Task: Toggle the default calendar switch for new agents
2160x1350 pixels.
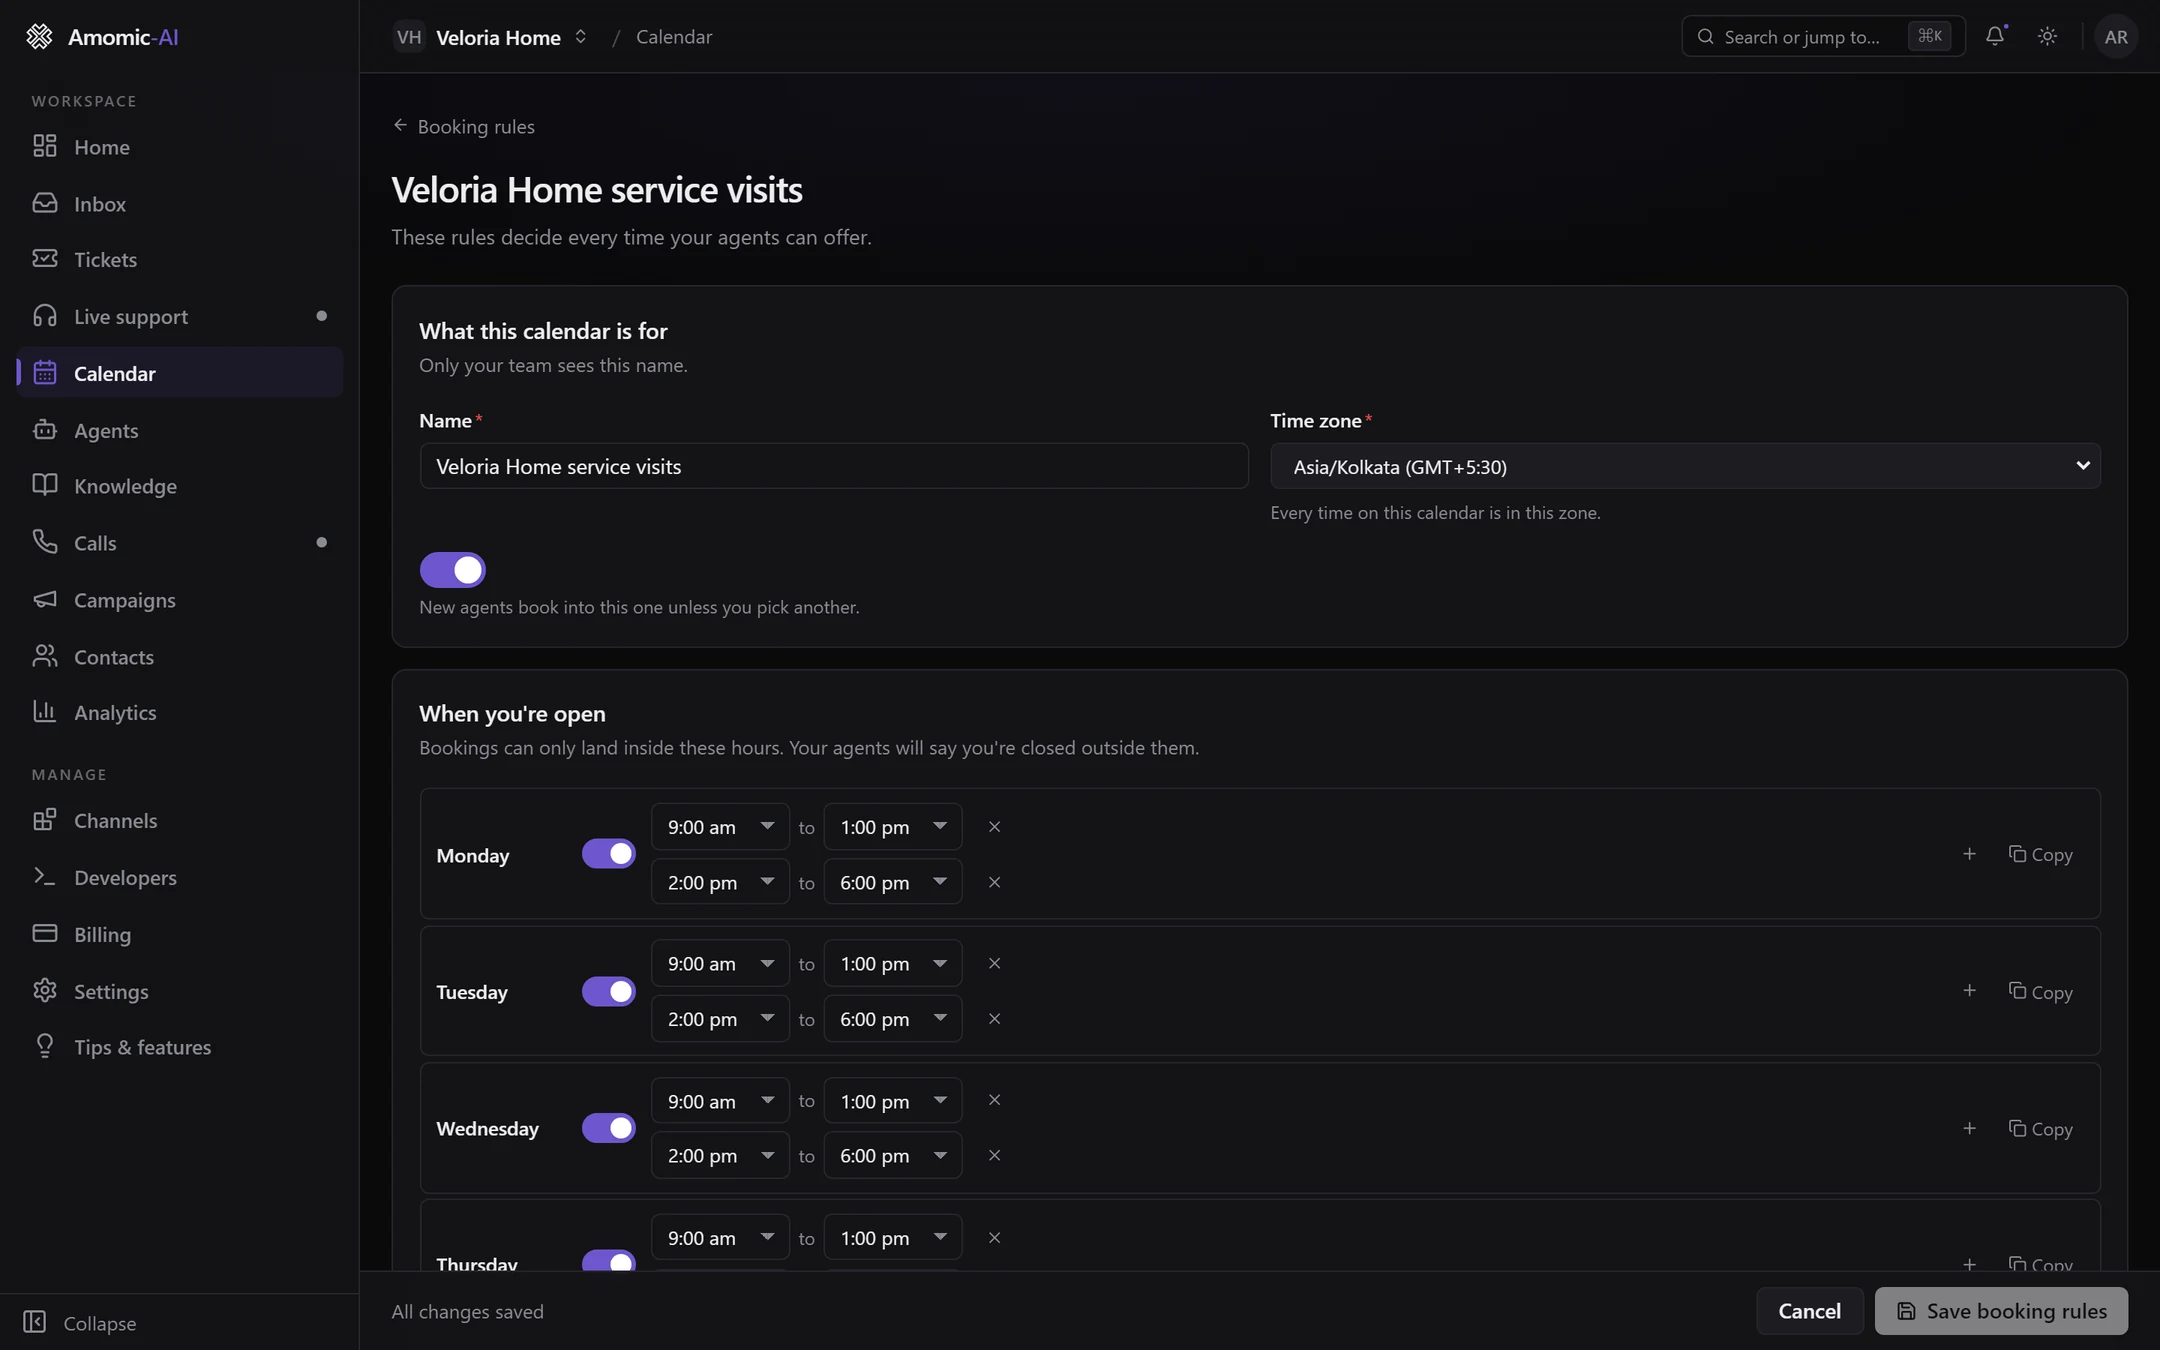Action: [452, 570]
